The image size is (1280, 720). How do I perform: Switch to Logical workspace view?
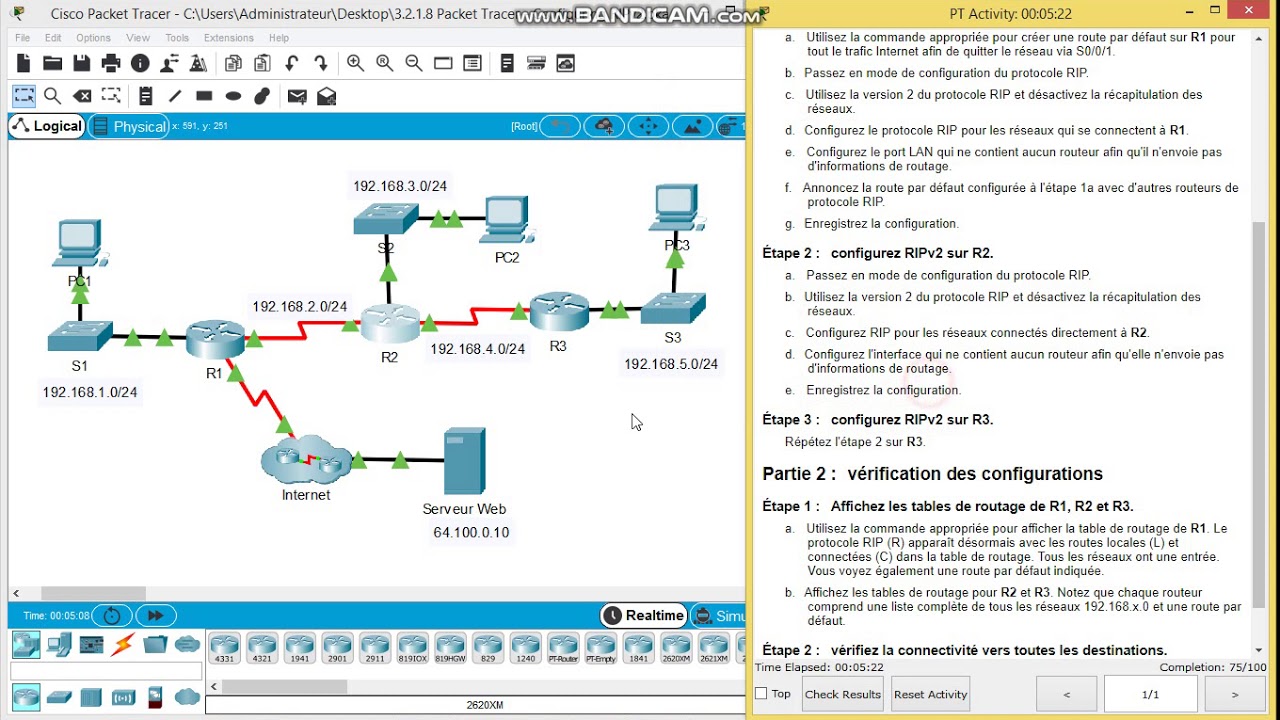click(x=47, y=126)
